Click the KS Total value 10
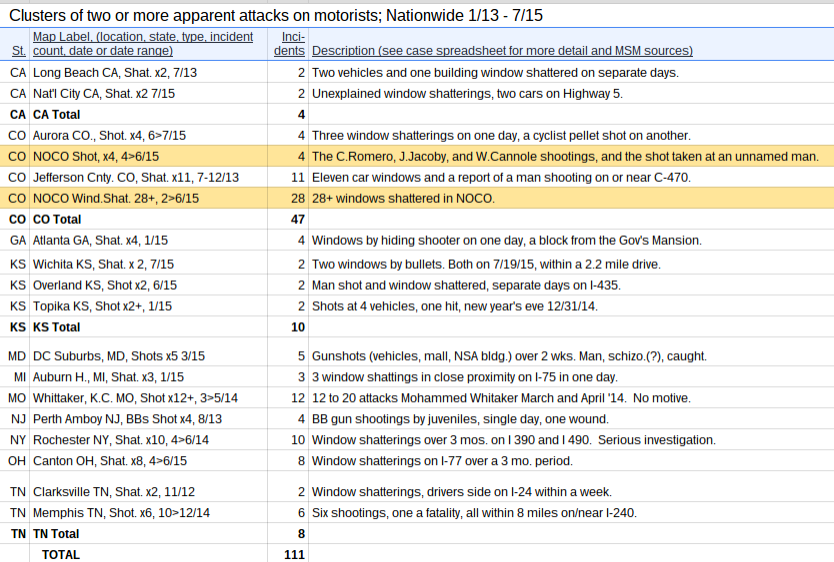 click(x=297, y=327)
